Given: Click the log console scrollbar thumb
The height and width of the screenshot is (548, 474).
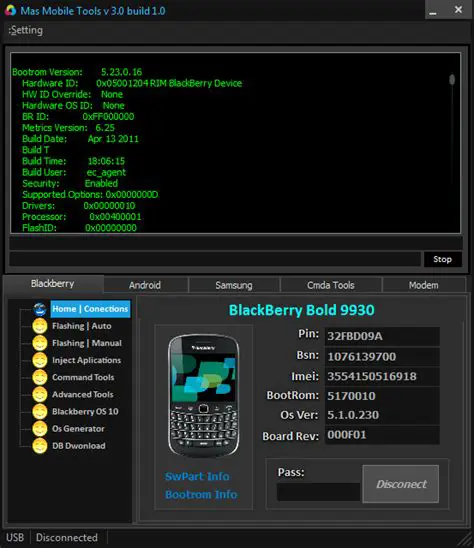Looking at the screenshot, I should (x=452, y=80).
